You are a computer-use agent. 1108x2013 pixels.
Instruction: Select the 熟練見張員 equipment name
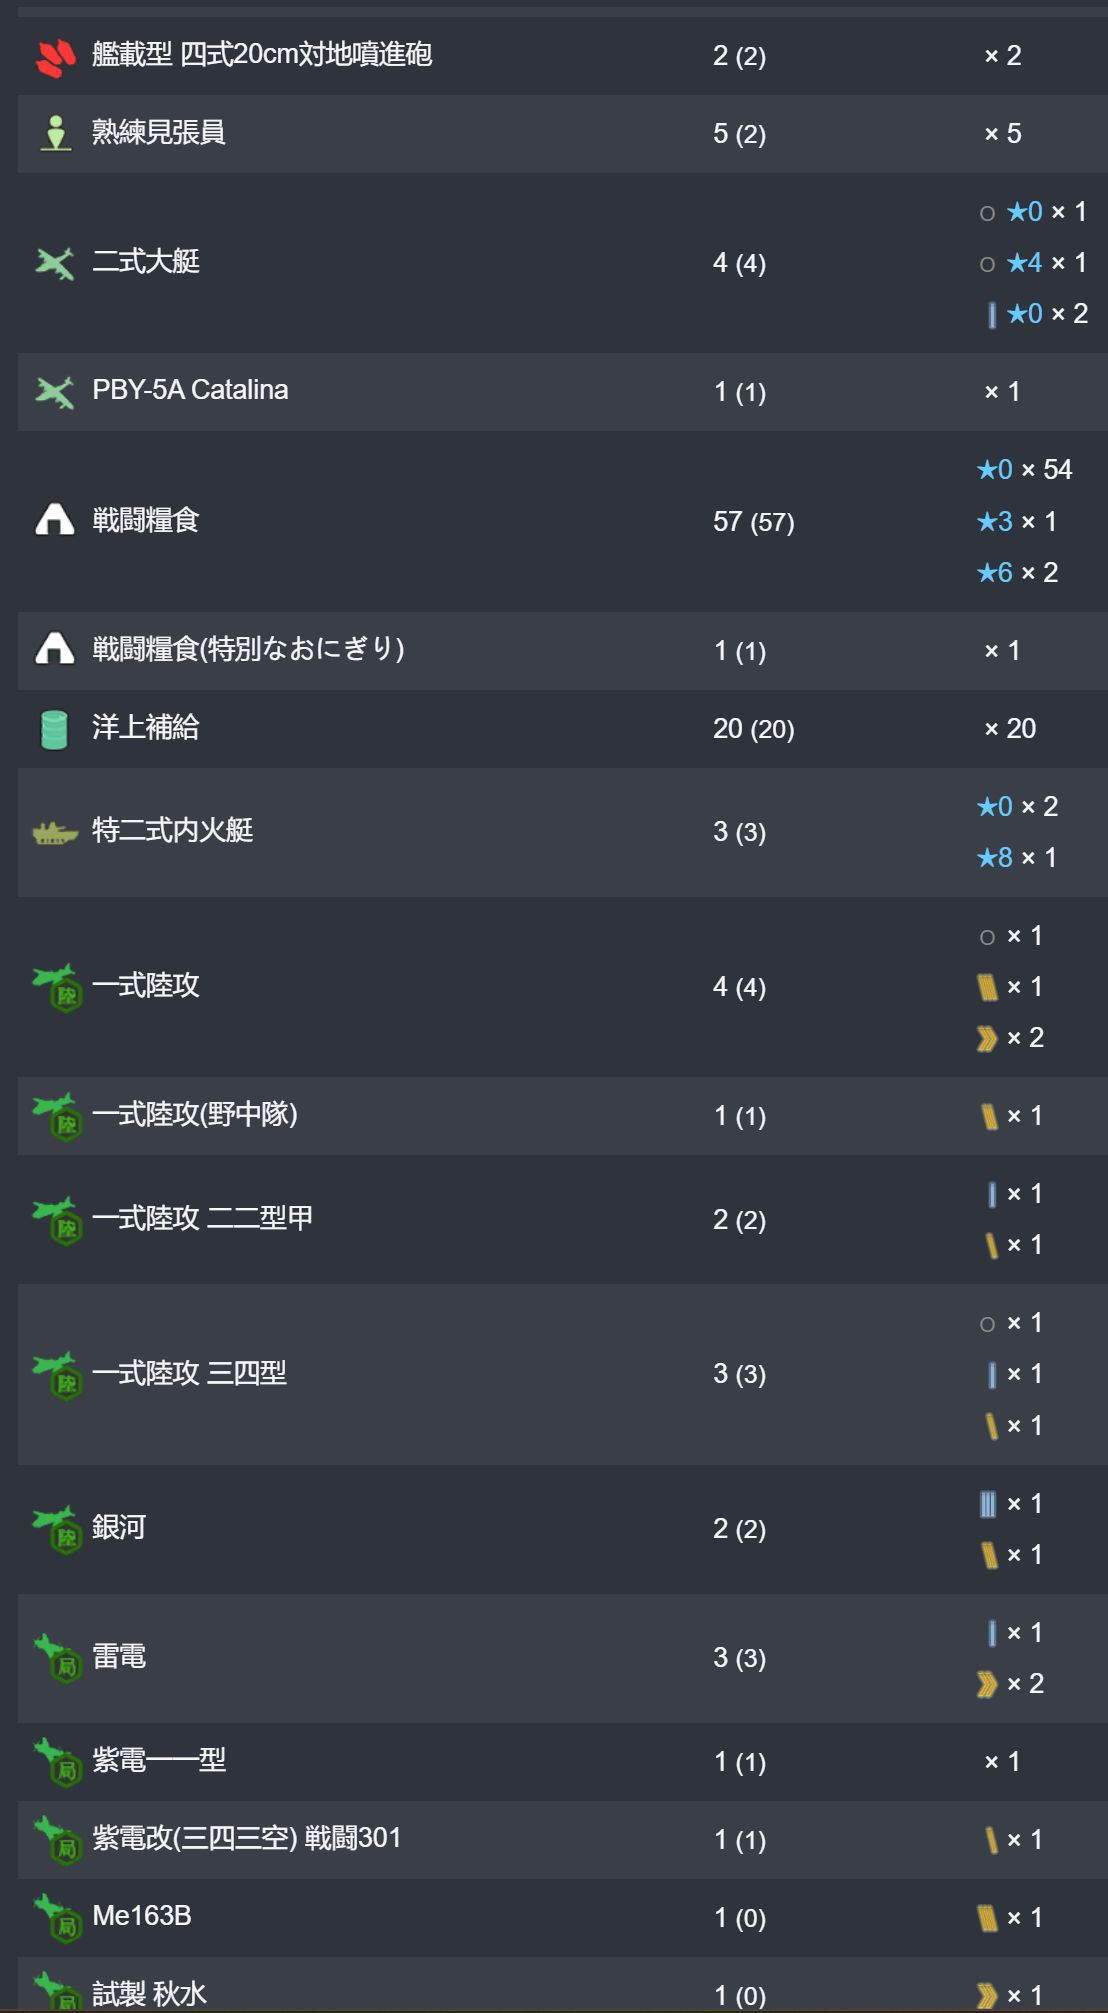[159, 132]
